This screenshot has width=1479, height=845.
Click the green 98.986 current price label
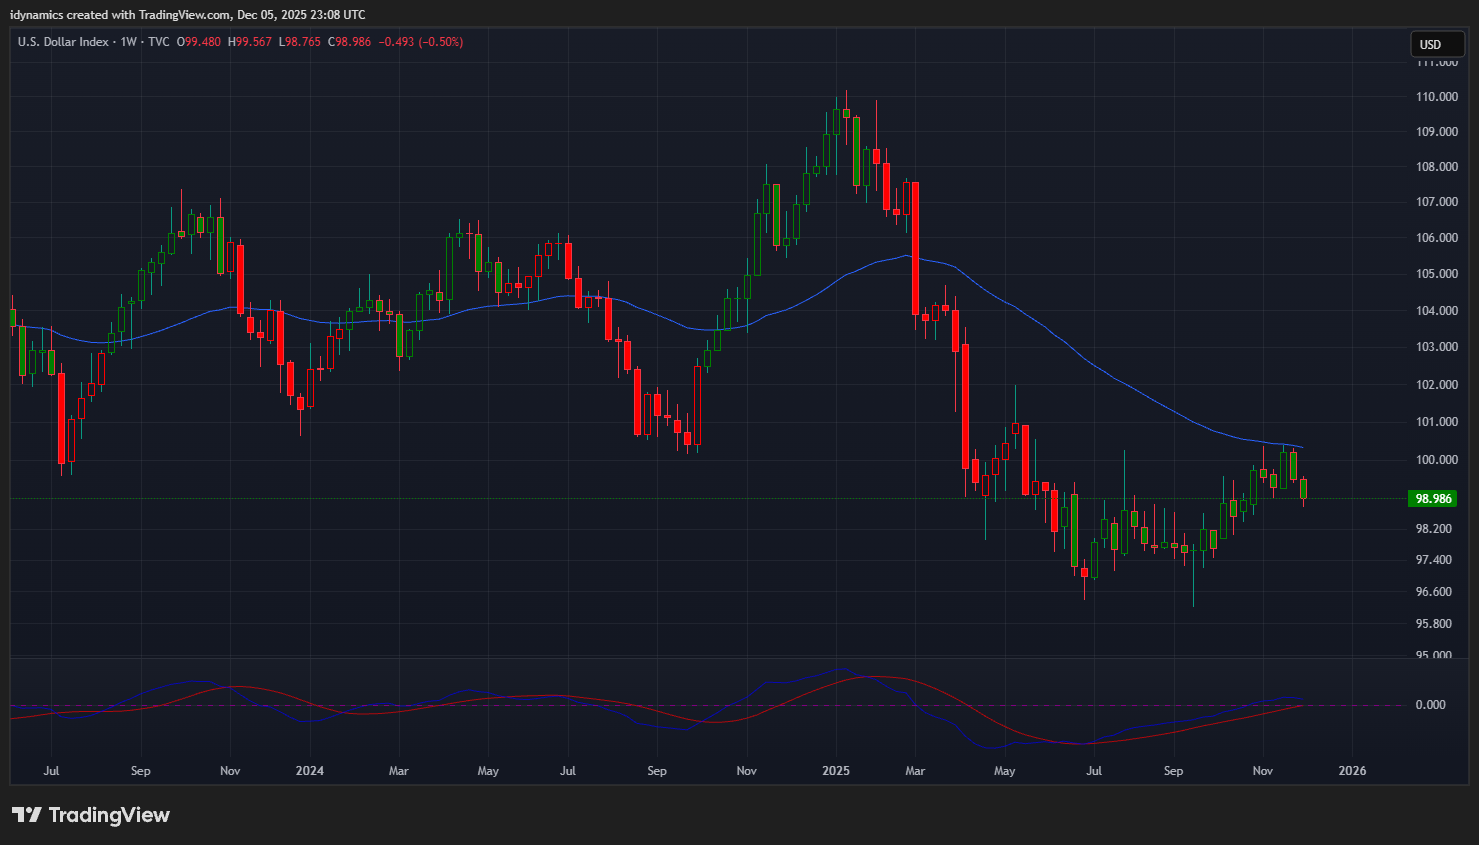[x=1432, y=499]
